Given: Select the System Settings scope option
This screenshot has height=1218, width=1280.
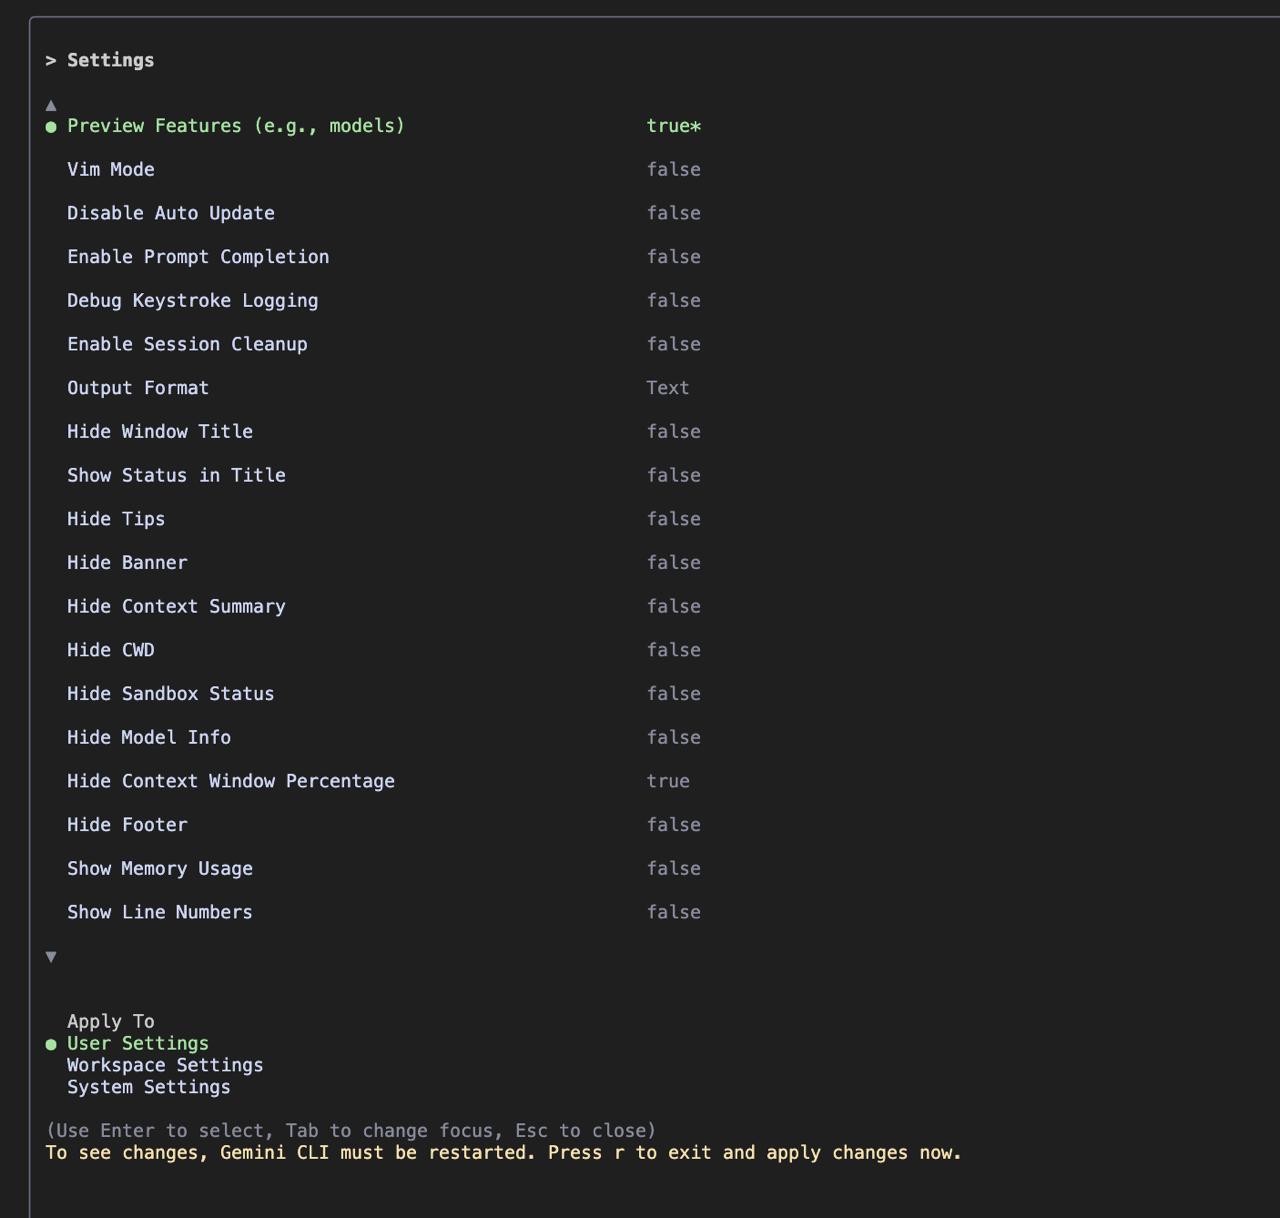Looking at the screenshot, I should [x=149, y=1087].
